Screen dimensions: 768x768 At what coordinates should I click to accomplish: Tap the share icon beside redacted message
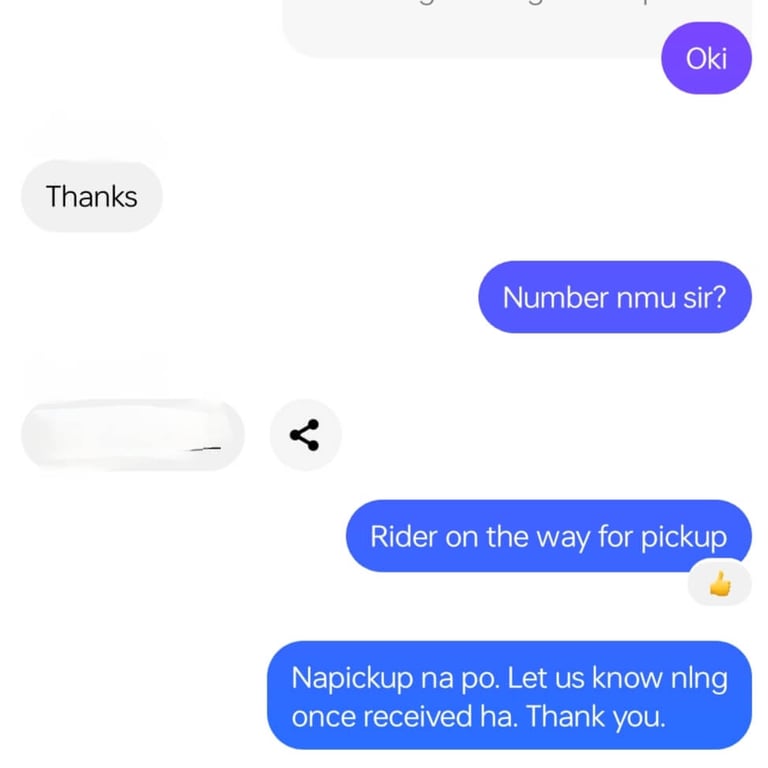[x=305, y=435]
